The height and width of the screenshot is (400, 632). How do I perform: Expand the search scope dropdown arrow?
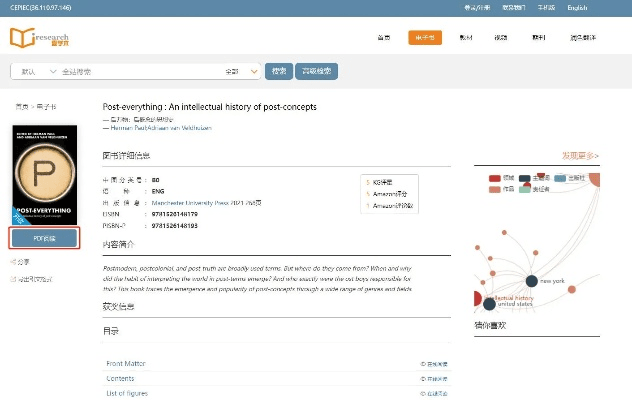(252, 71)
